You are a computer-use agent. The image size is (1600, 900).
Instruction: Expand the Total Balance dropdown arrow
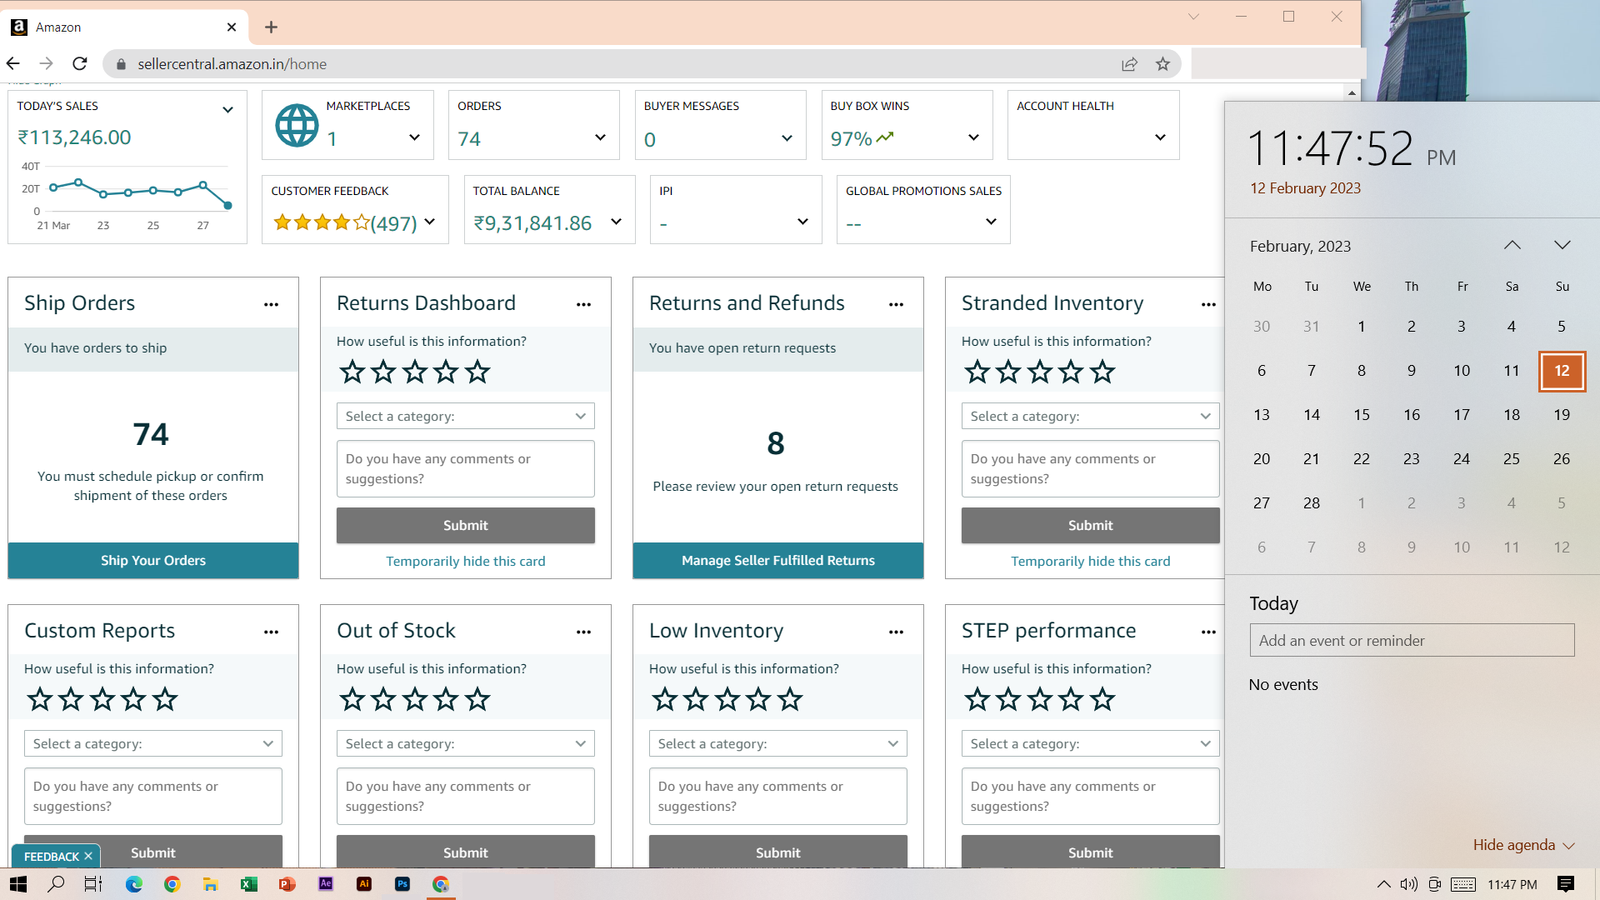[x=616, y=222]
